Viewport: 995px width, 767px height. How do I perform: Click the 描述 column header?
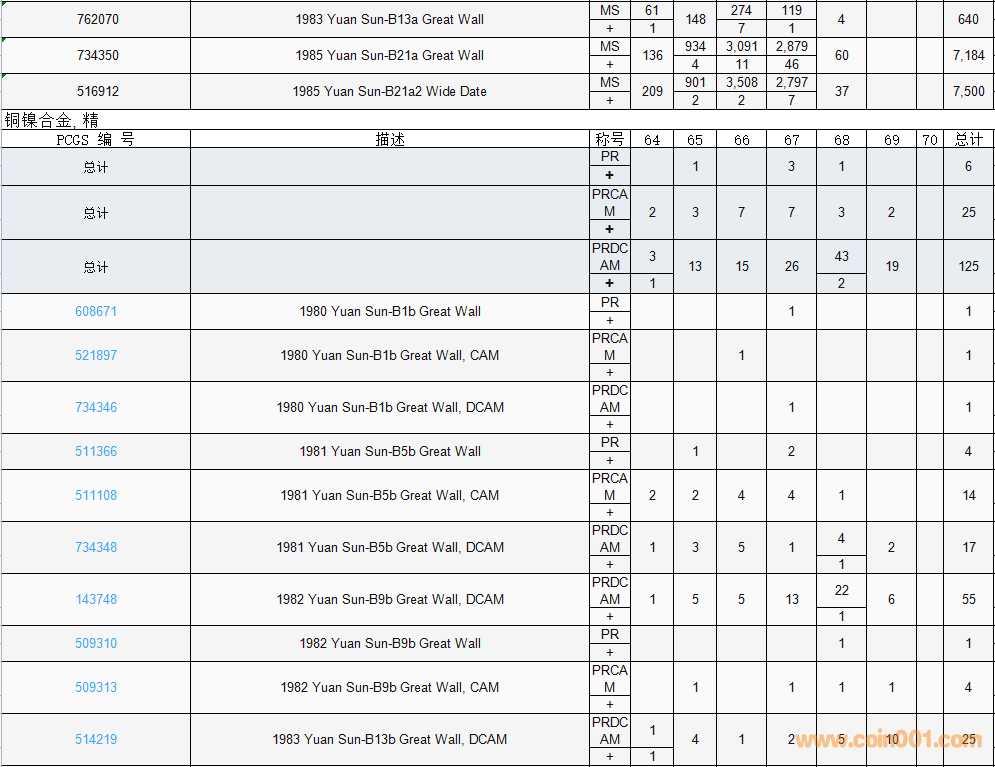tap(390, 140)
